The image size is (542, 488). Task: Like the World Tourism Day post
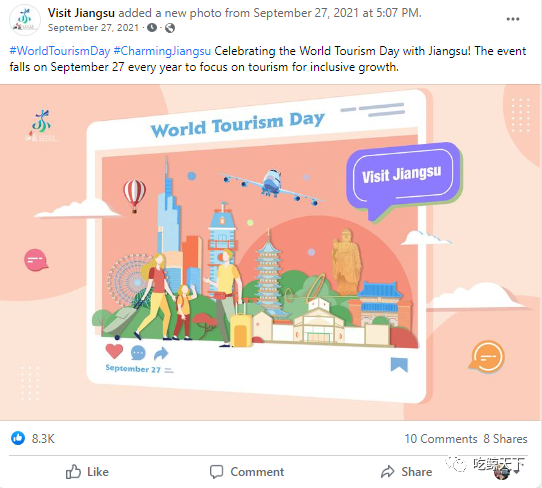pyautogui.click(x=87, y=472)
